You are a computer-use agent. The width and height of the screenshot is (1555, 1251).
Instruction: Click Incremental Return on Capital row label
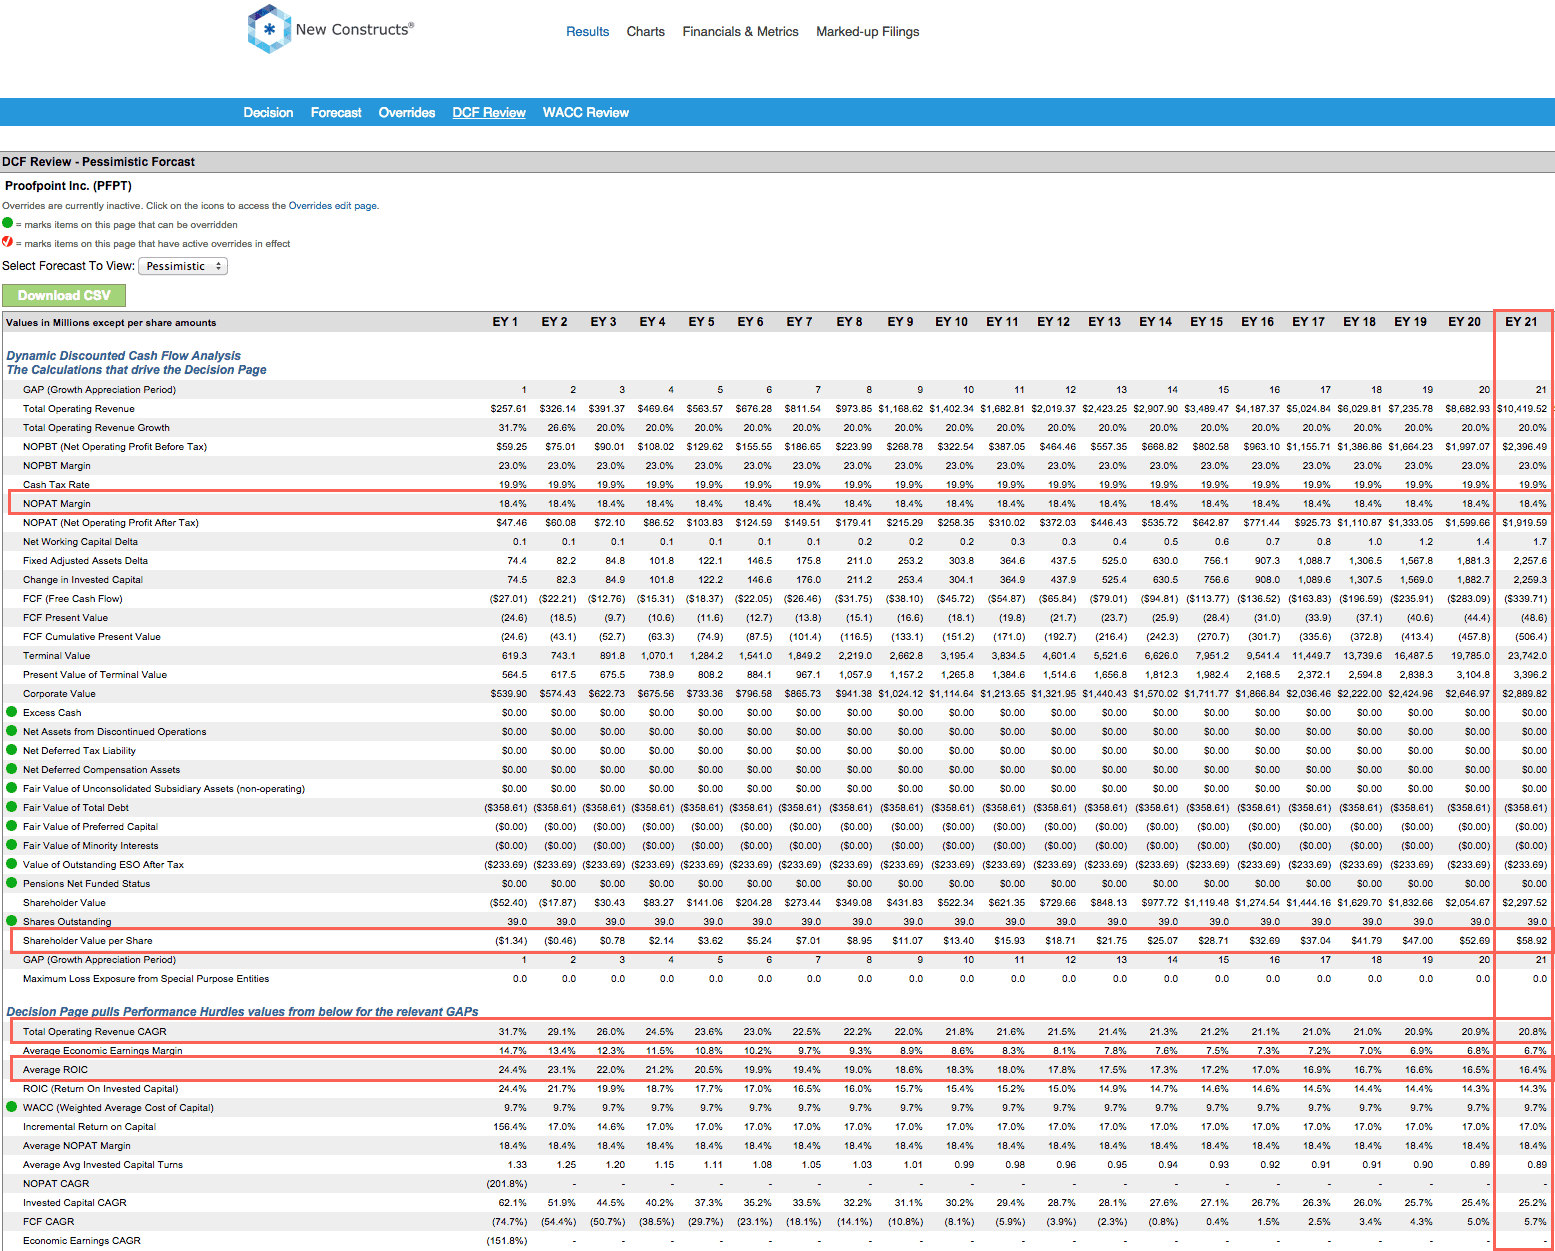pos(89,1127)
